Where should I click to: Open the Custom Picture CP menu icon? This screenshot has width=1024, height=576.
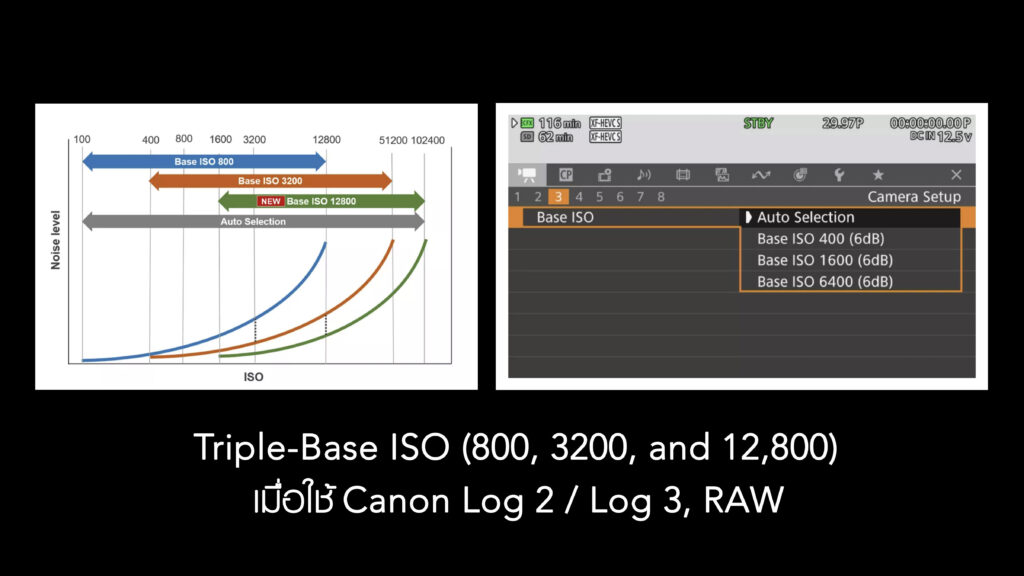tap(565, 175)
